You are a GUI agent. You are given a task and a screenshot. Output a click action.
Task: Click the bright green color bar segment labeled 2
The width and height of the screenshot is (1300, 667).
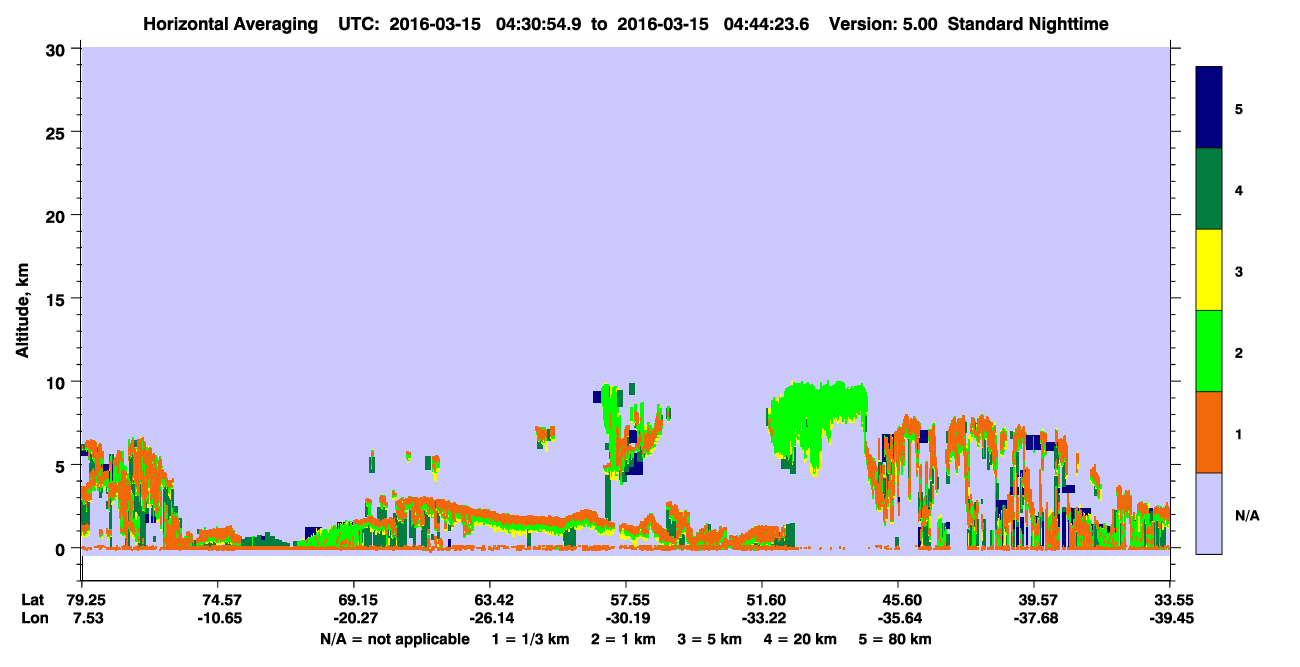1209,351
